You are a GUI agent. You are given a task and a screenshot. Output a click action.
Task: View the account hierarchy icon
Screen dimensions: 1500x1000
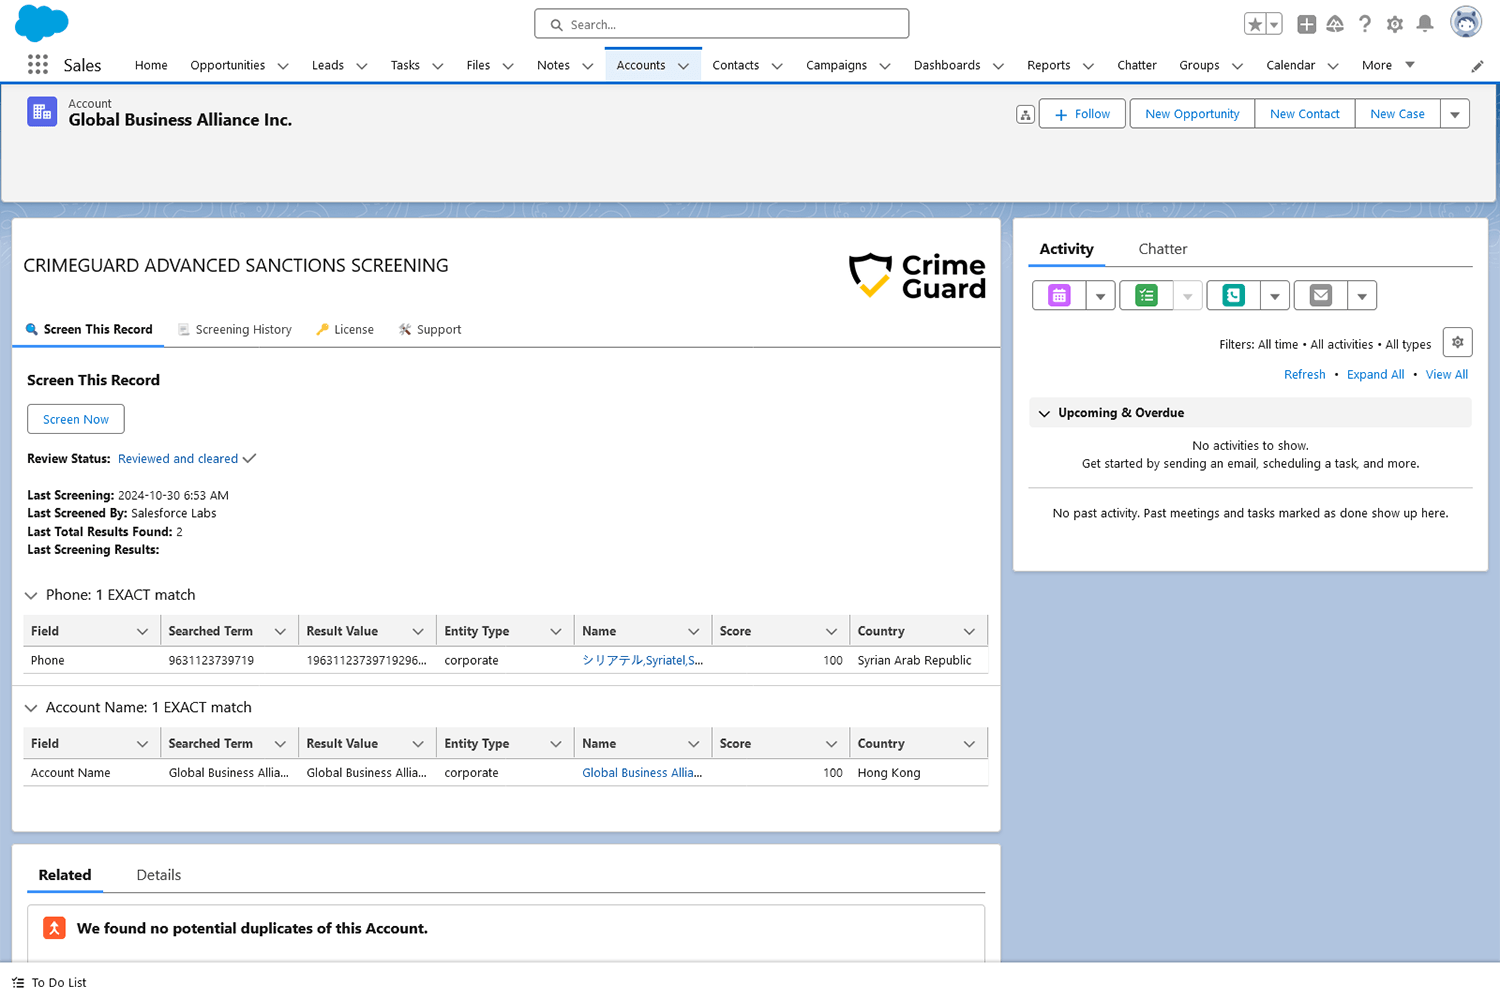point(1025,115)
